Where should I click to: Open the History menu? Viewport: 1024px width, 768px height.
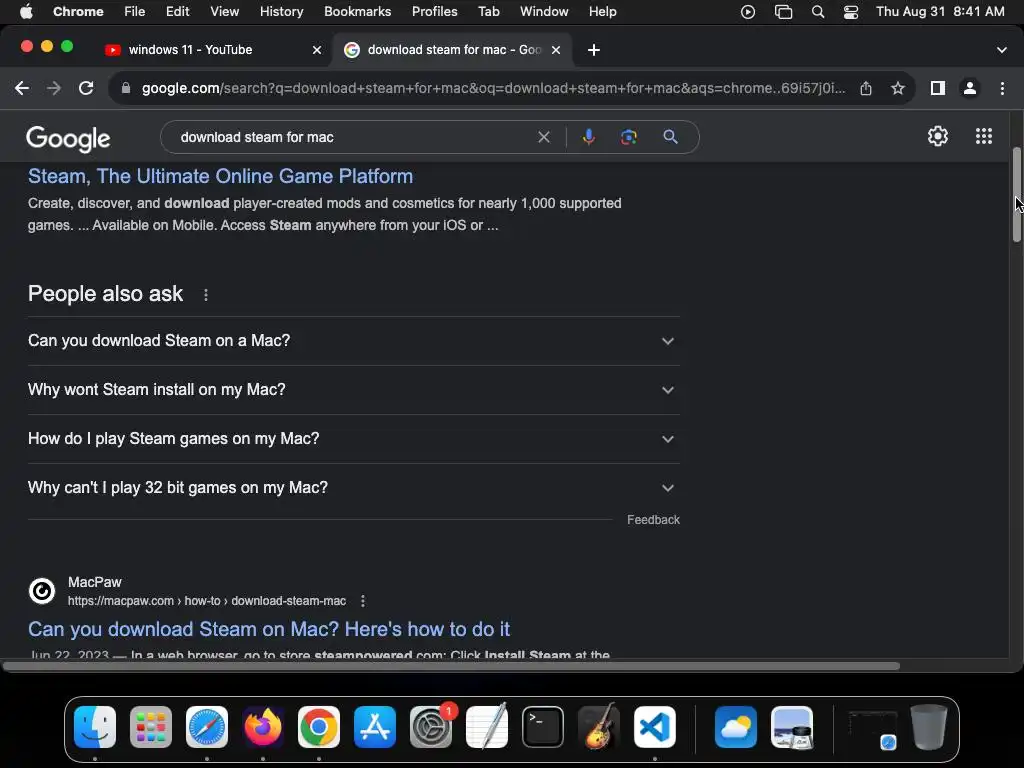tap(281, 12)
